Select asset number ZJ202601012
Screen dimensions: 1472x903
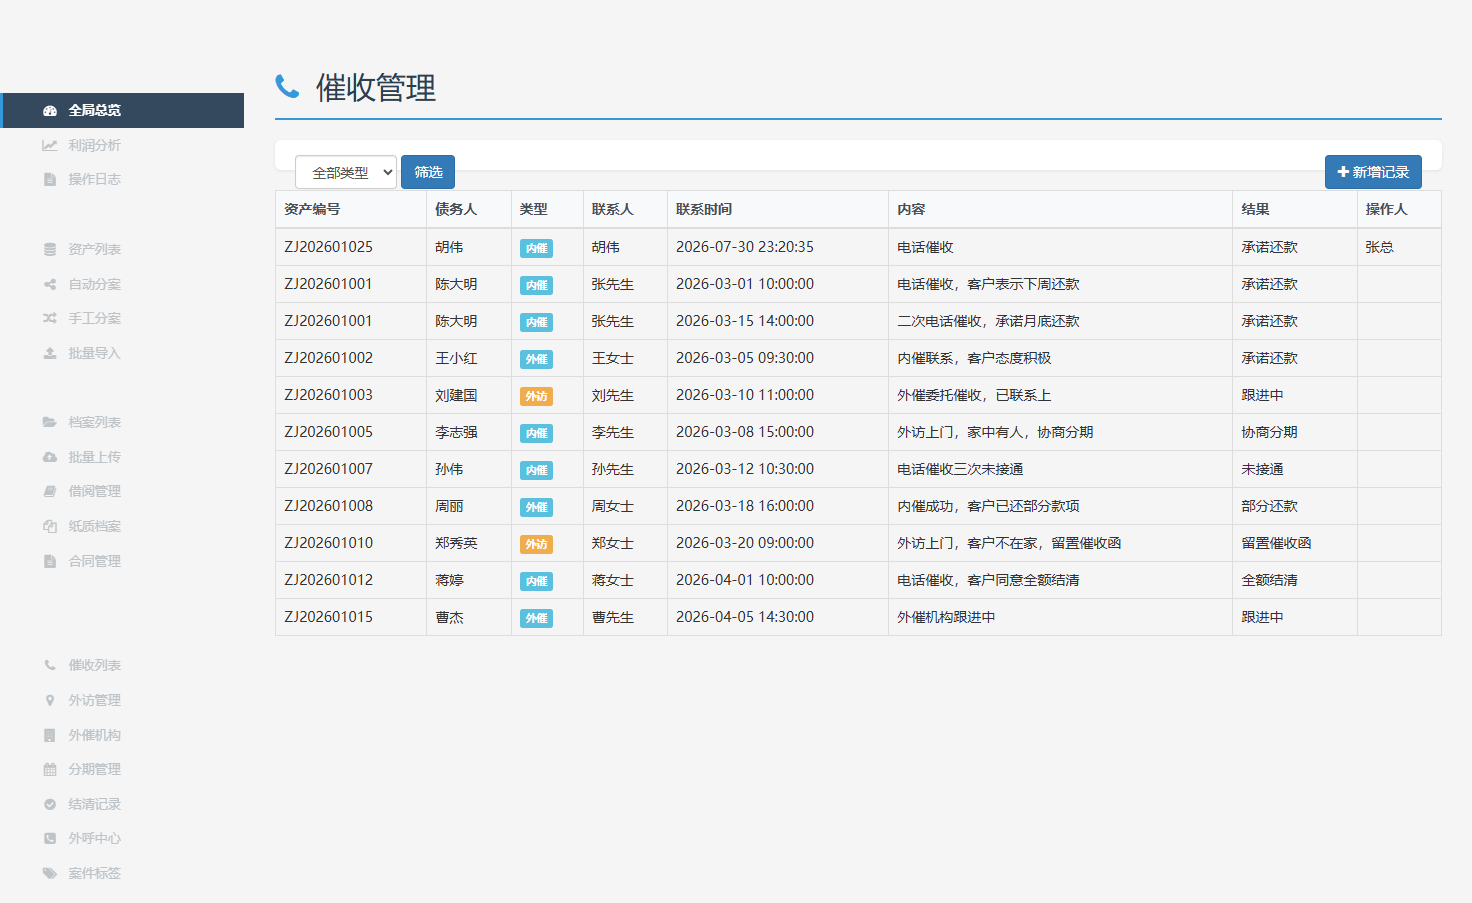click(328, 580)
